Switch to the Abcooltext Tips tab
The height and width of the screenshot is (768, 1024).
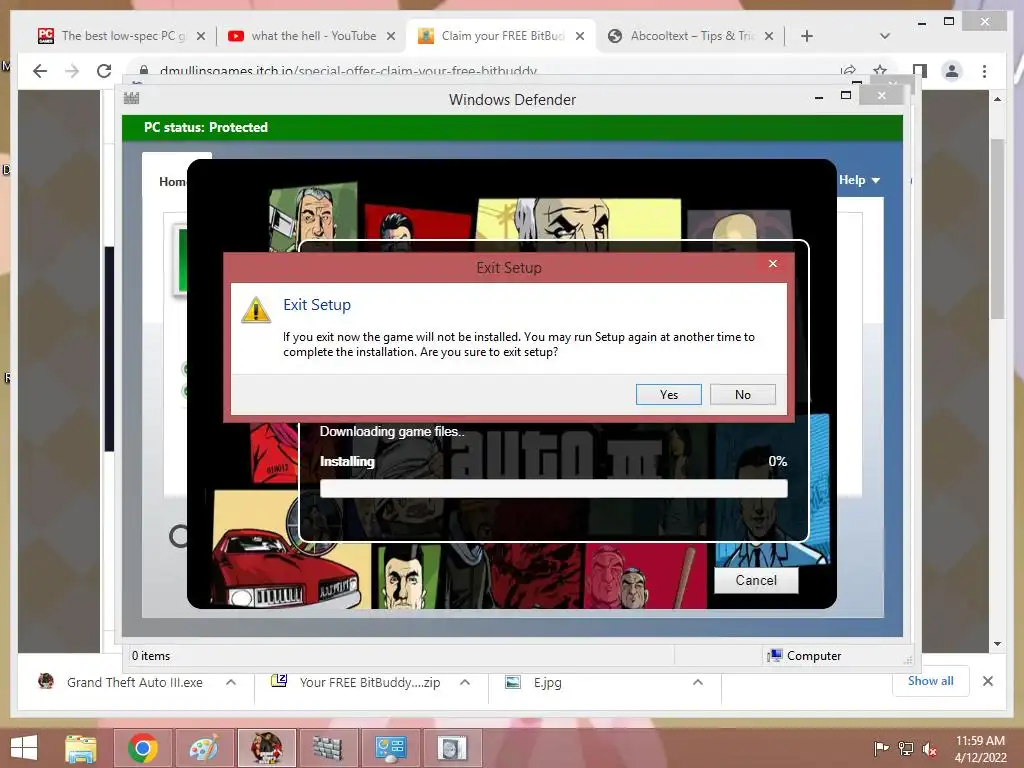[x=681, y=36]
